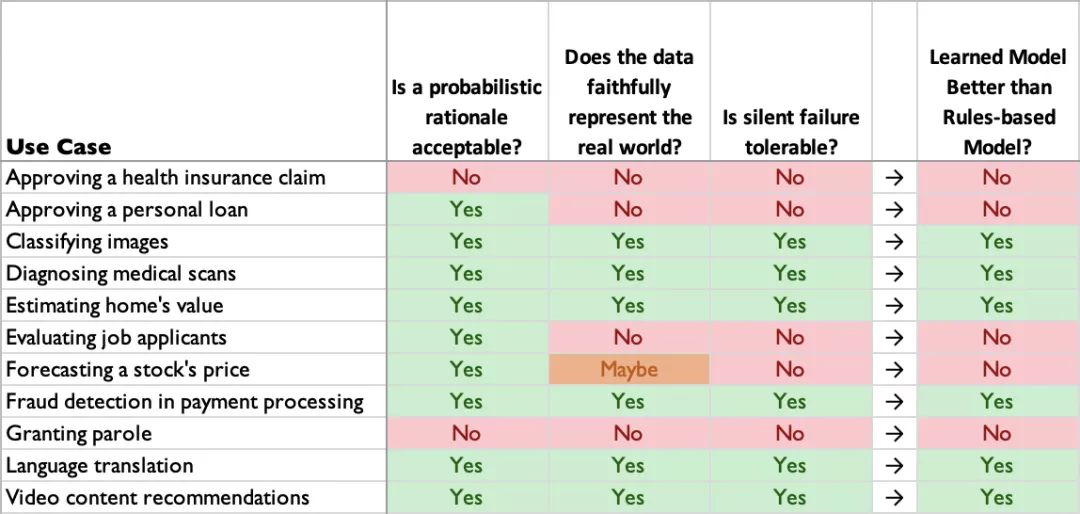Select 'Approving a health insurance claim' cell
The width and height of the screenshot is (1080, 514).
click(x=166, y=178)
